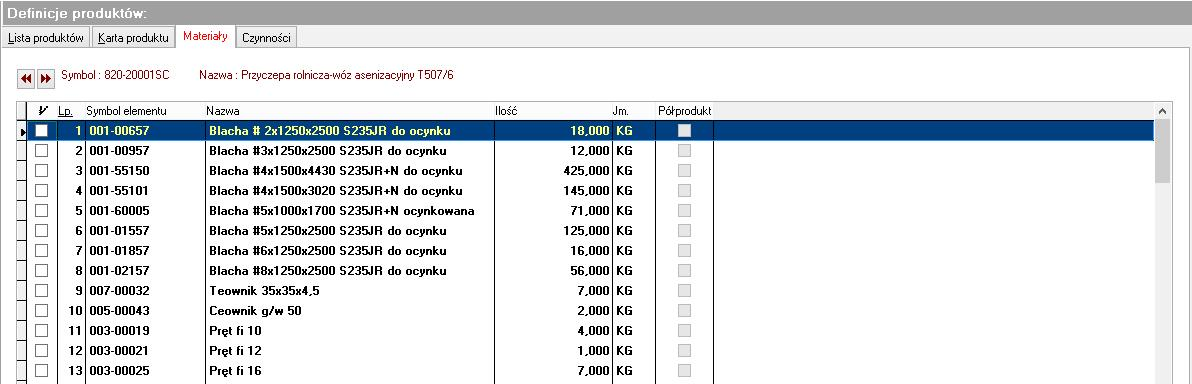Sort by the Lp. column header

[65, 111]
